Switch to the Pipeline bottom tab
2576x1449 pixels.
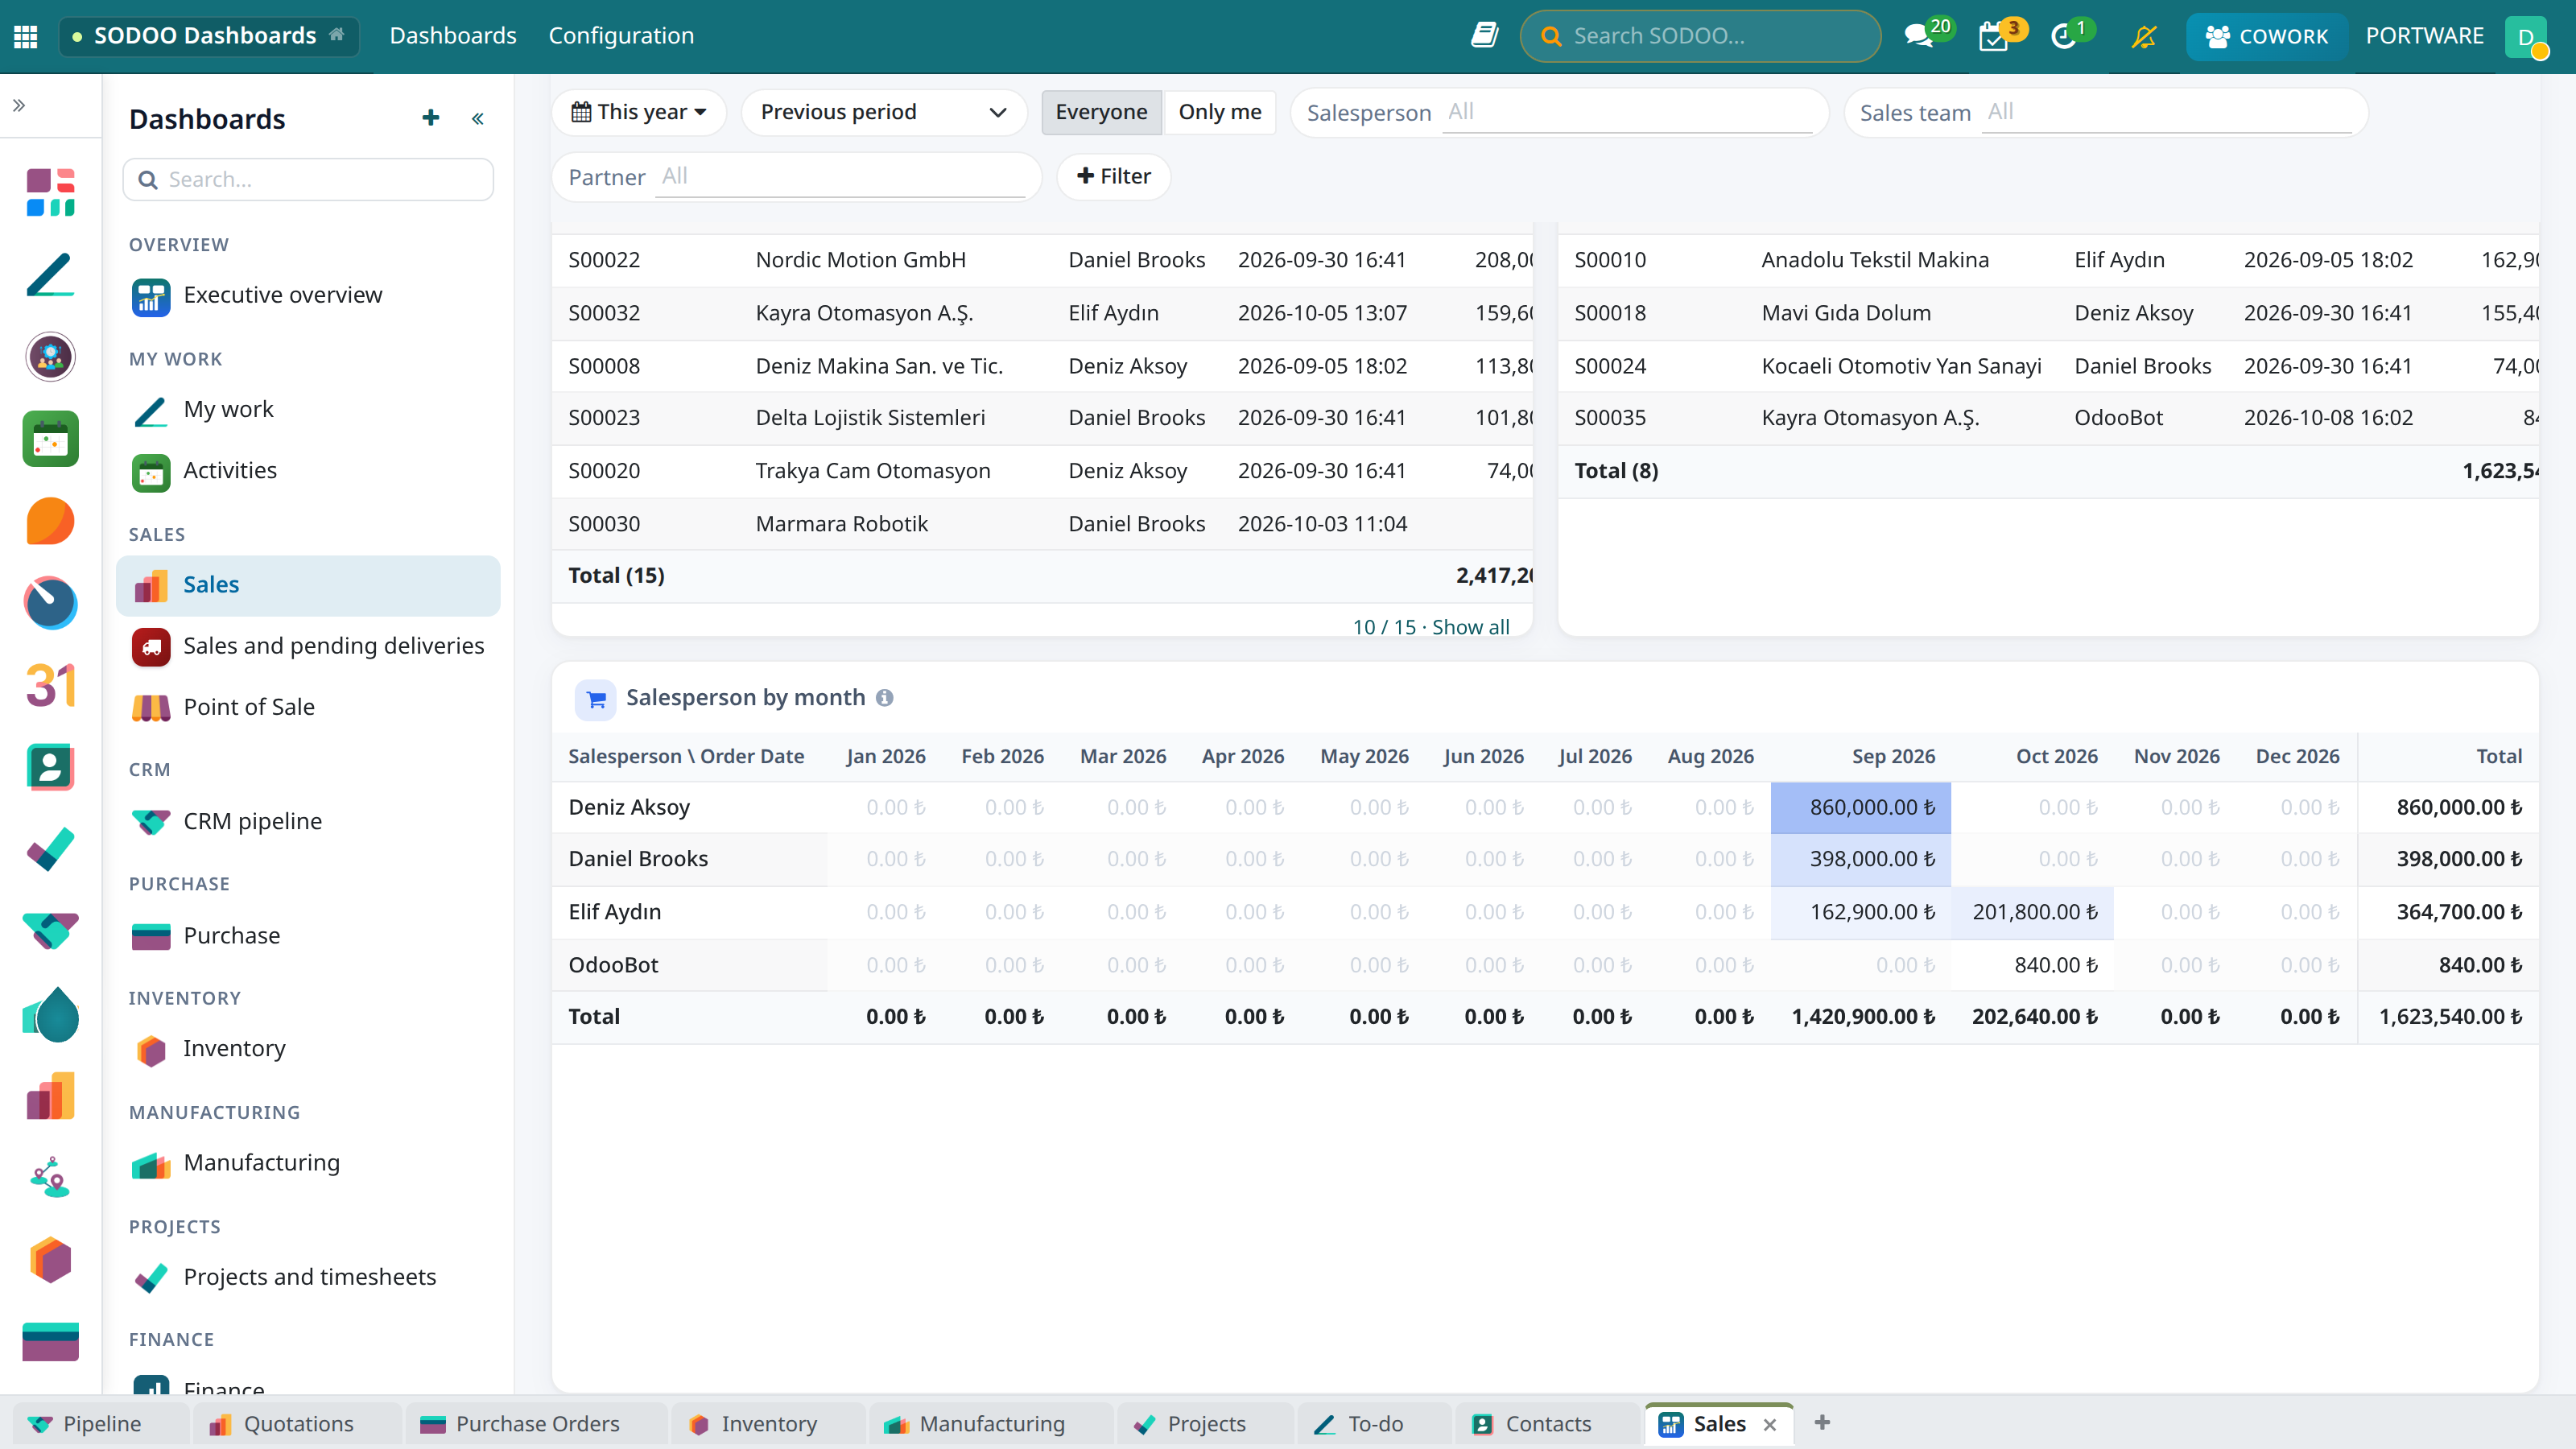click(101, 1423)
